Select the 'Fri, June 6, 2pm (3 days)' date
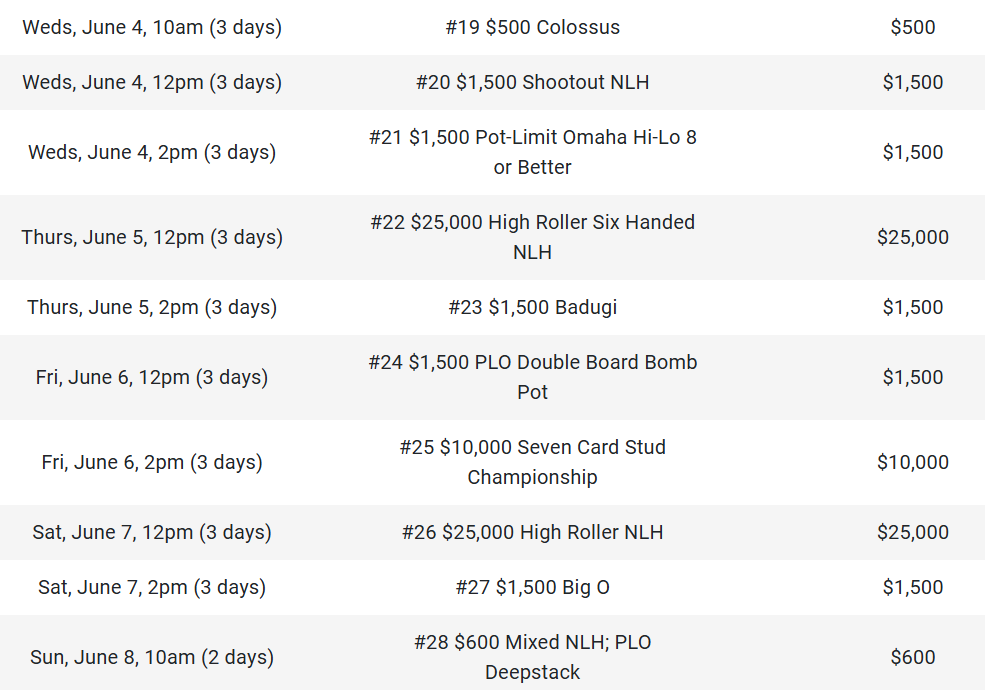Viewport: 985px width, 690px height. (x=152, y=462)
